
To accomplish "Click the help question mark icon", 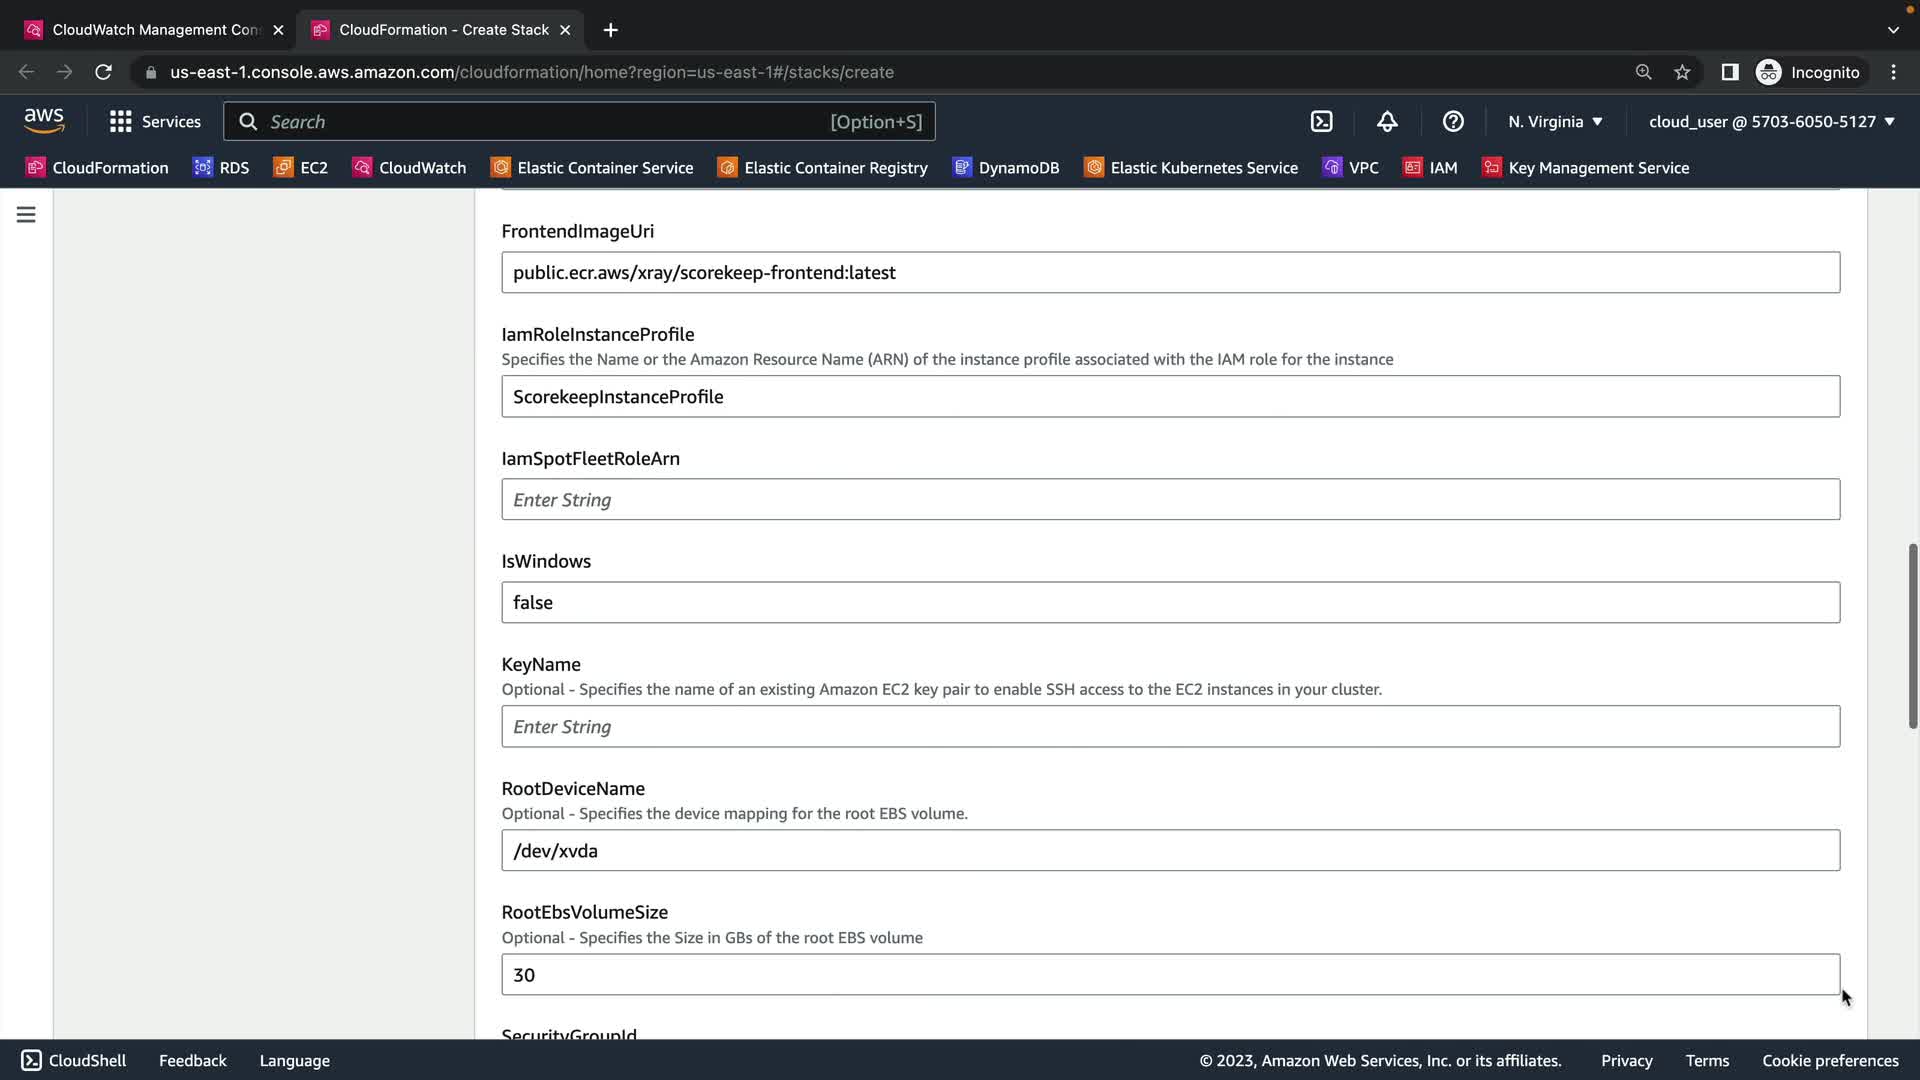I will pyautogui.click(x=1453, y=121).
